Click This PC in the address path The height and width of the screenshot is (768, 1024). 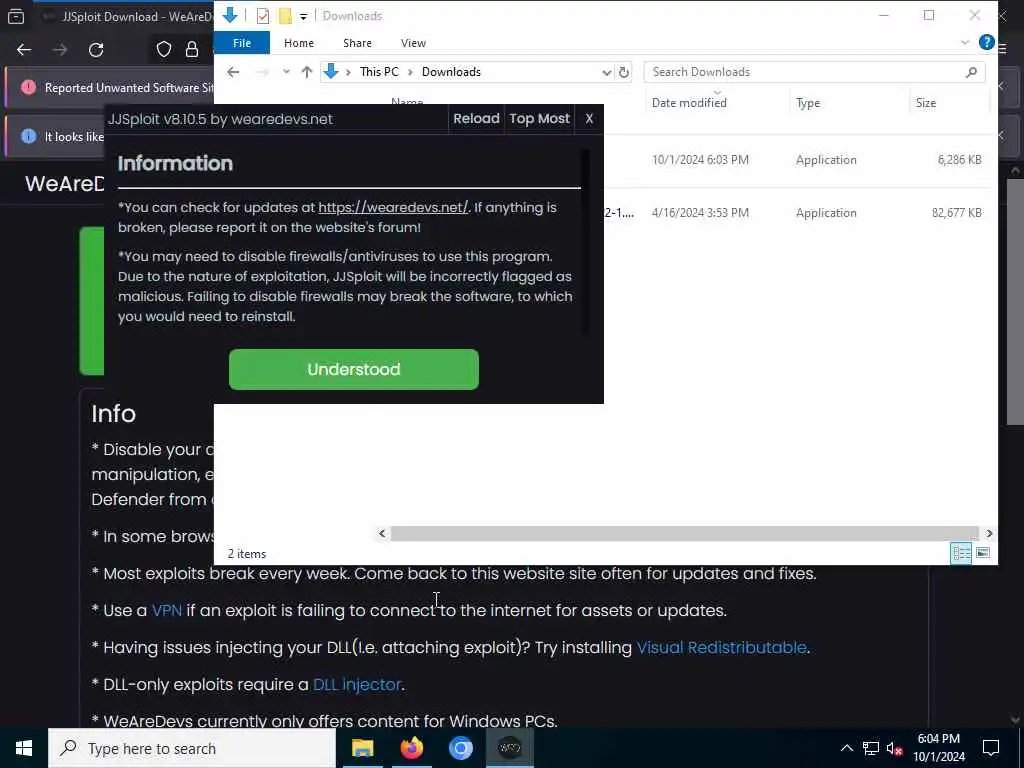pyautogui.click(x=379, y=72)
